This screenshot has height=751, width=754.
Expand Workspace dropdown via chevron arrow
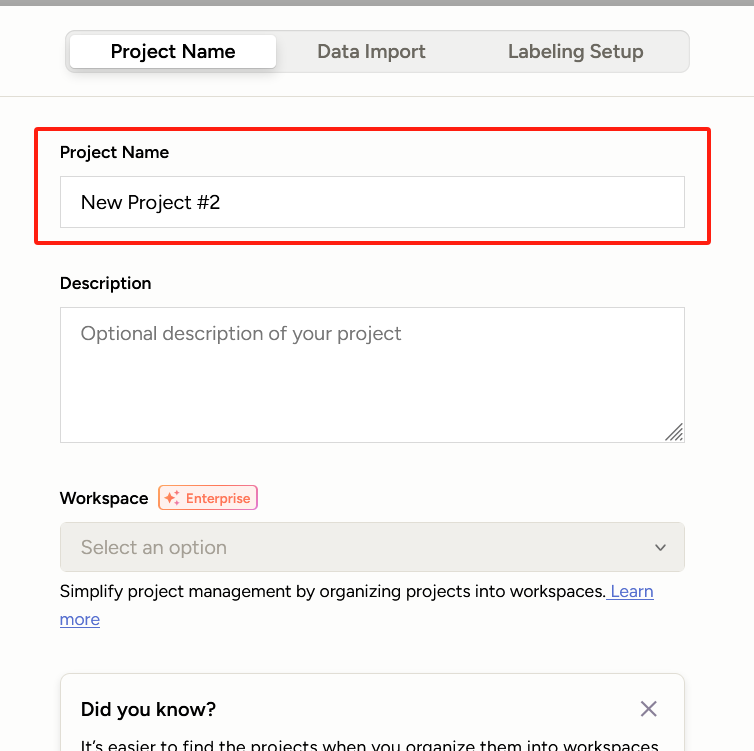pyautogui.click(x=660, y=548)
